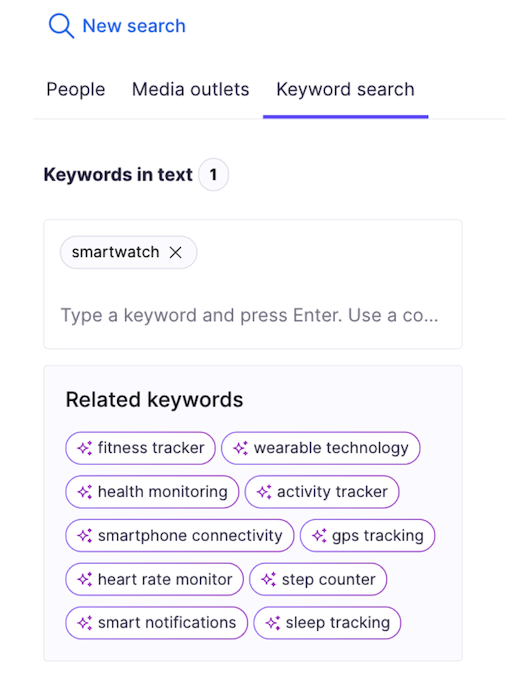Click the magnifying glass search icon
Viewport: 515px width, 681px height.
[x=61, y=26]
